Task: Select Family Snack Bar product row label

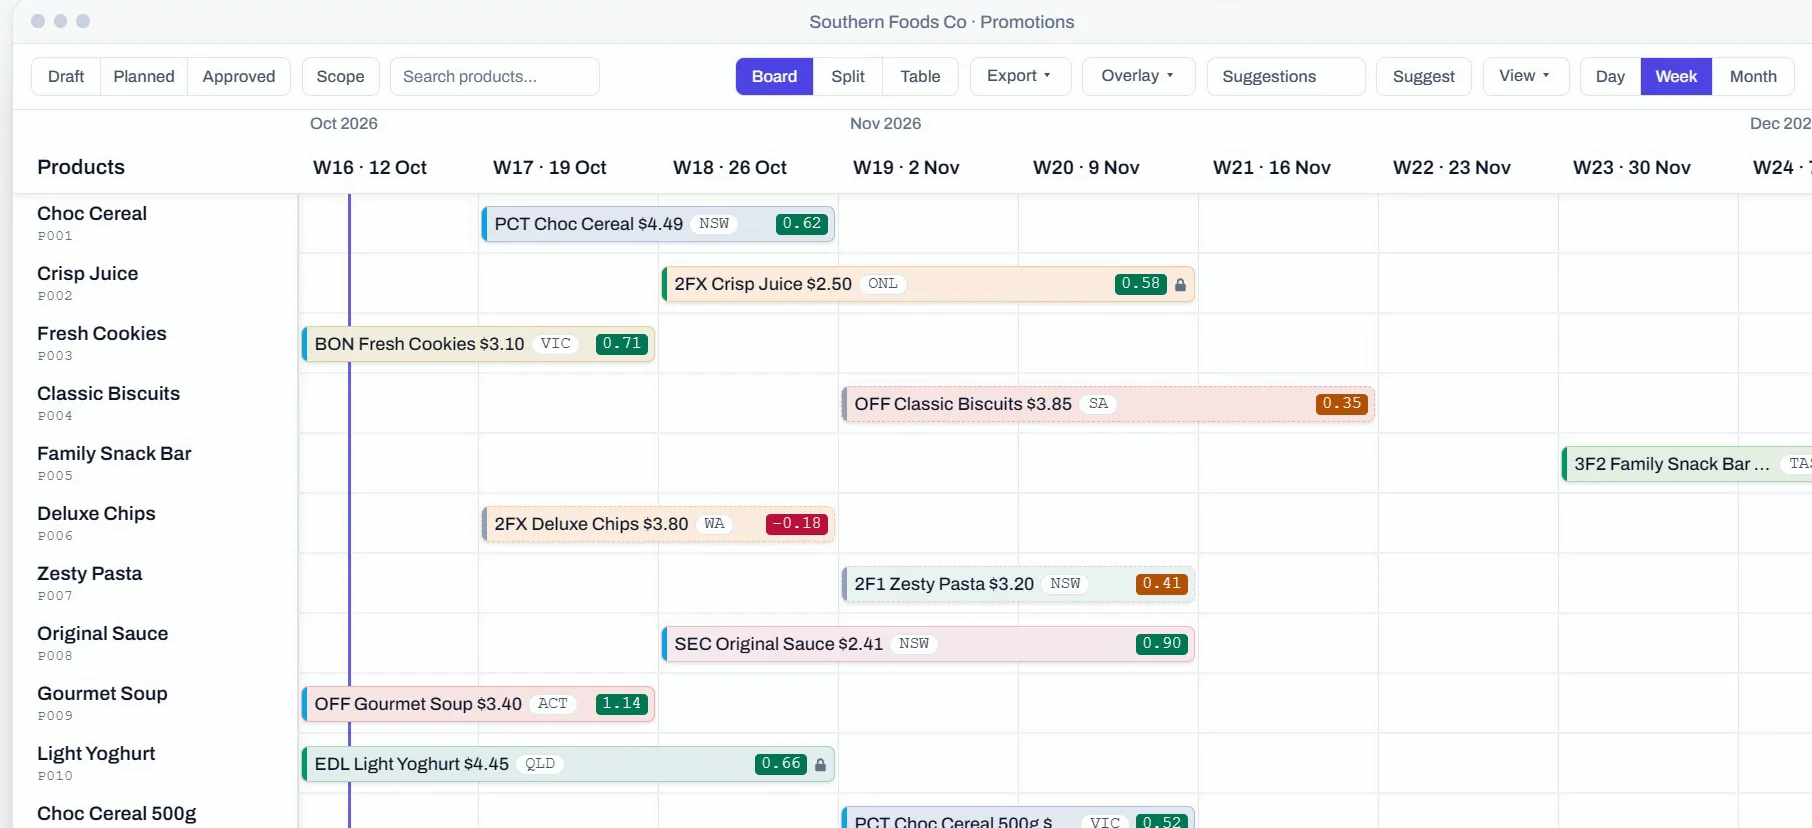Action: click(x=114, y=453)
